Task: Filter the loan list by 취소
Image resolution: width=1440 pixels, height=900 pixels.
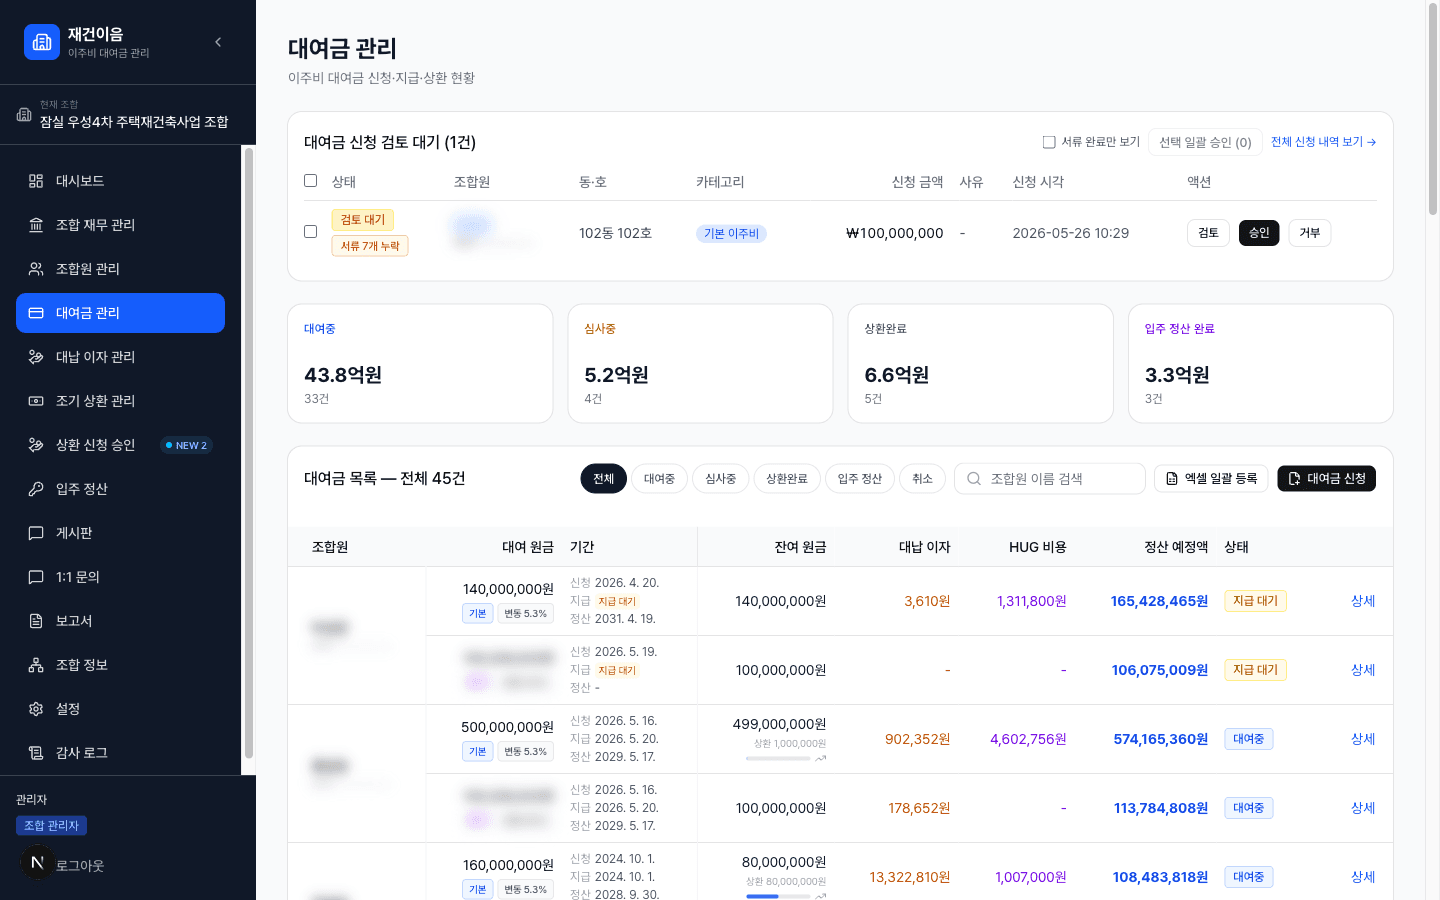Action: click(x=922, y=479)
